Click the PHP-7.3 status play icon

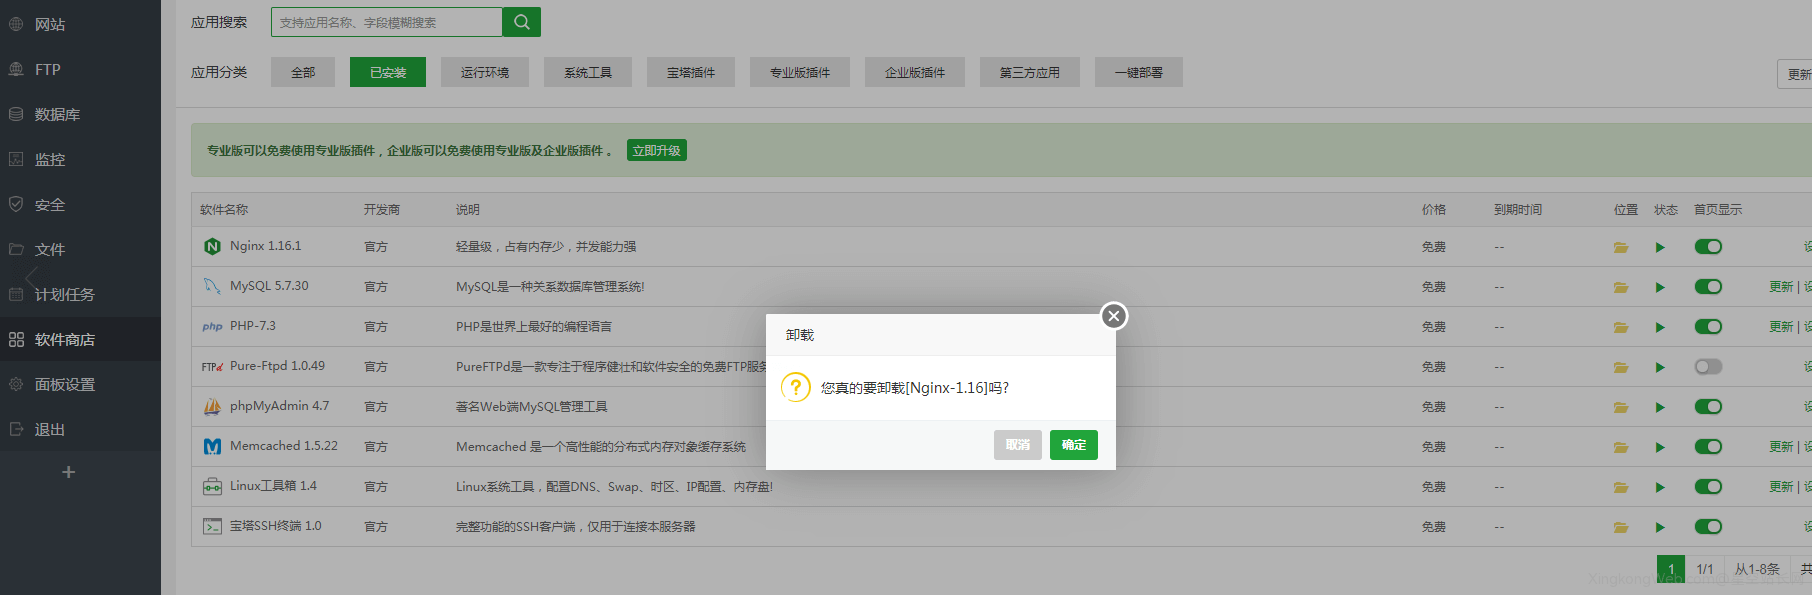click(1660, 327)
